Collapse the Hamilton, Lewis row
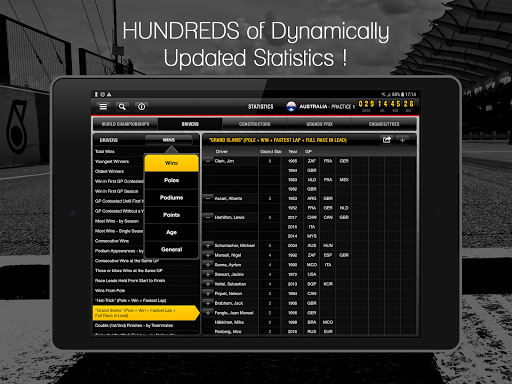This screenshot has height=384, width=512. [x=208, y=217]
